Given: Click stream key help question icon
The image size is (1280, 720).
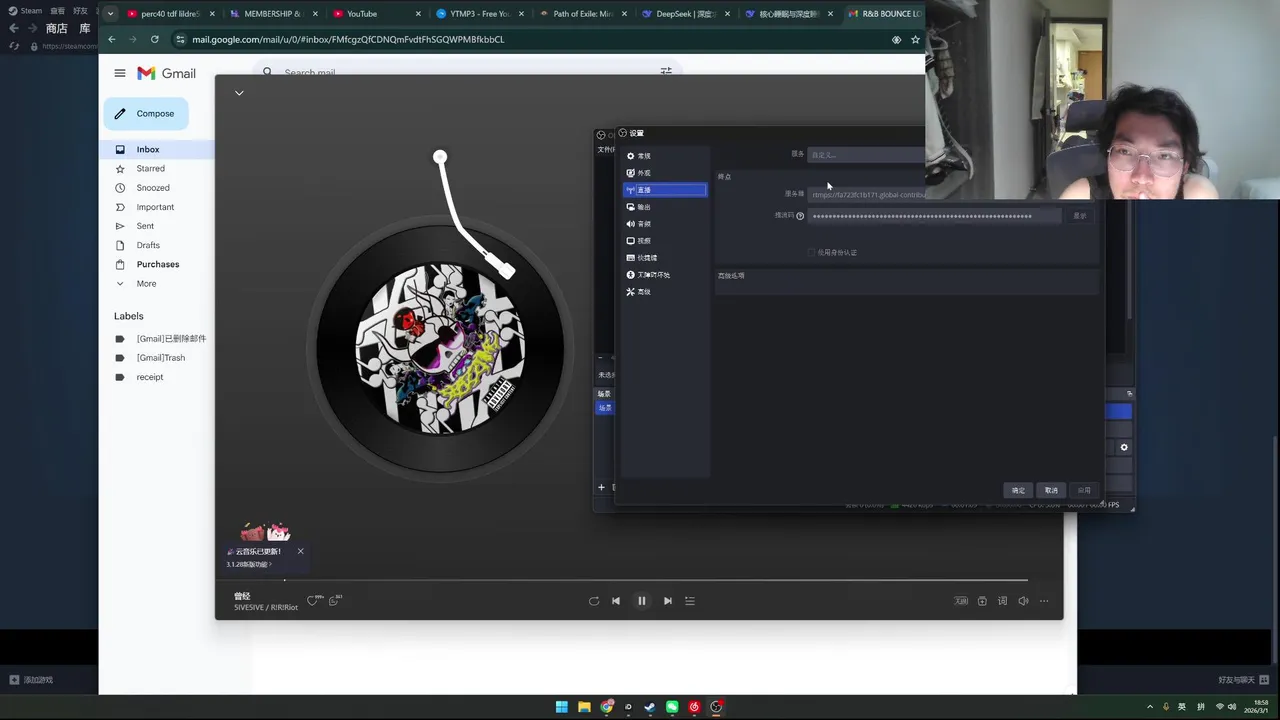Looking at the screenshot, I should (x=800, y=216).
